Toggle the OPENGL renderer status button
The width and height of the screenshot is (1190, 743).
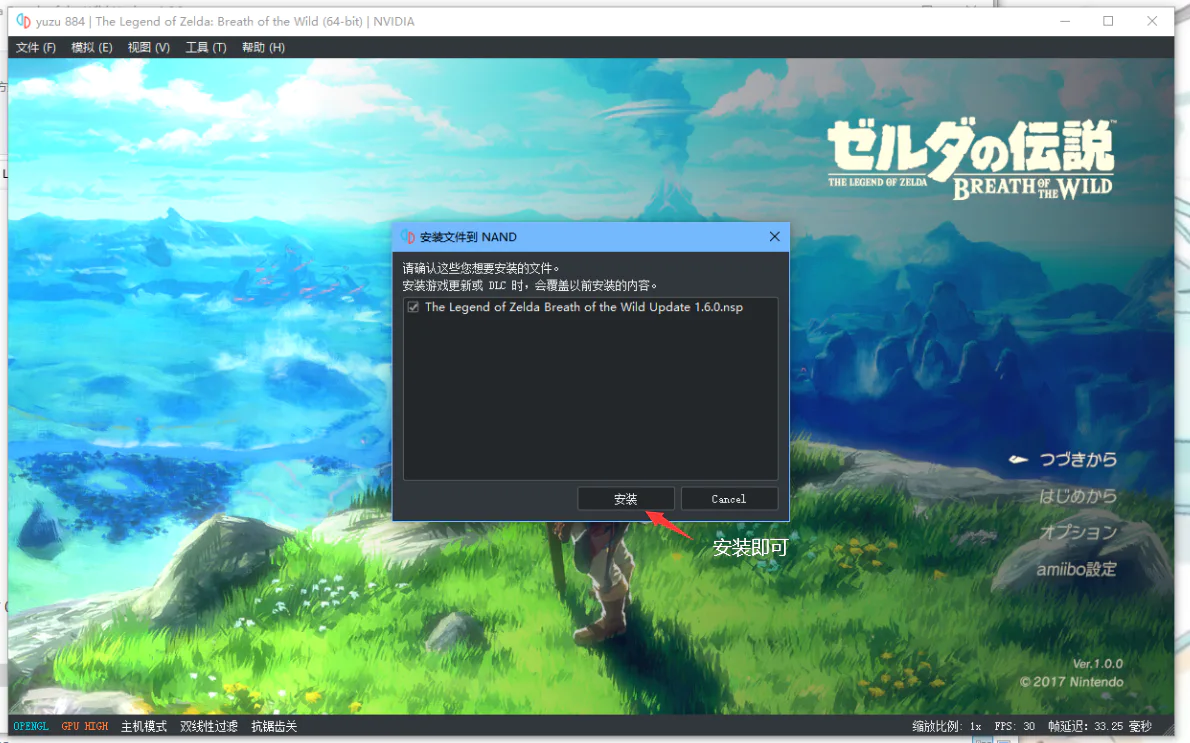[31, 726]
